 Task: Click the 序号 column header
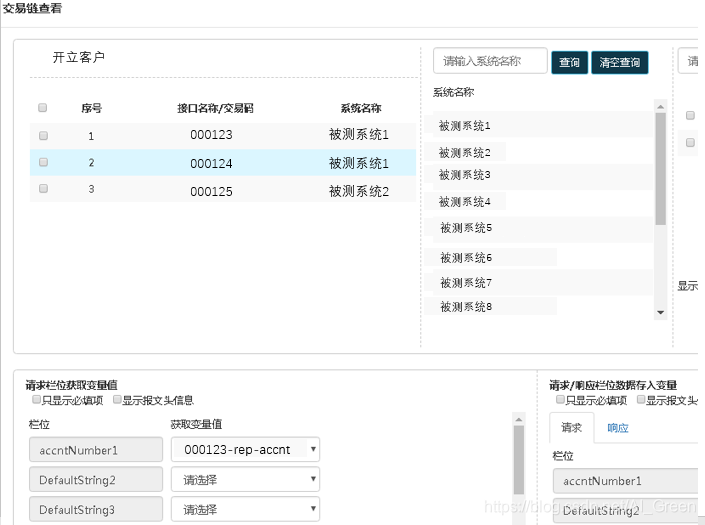92,108
